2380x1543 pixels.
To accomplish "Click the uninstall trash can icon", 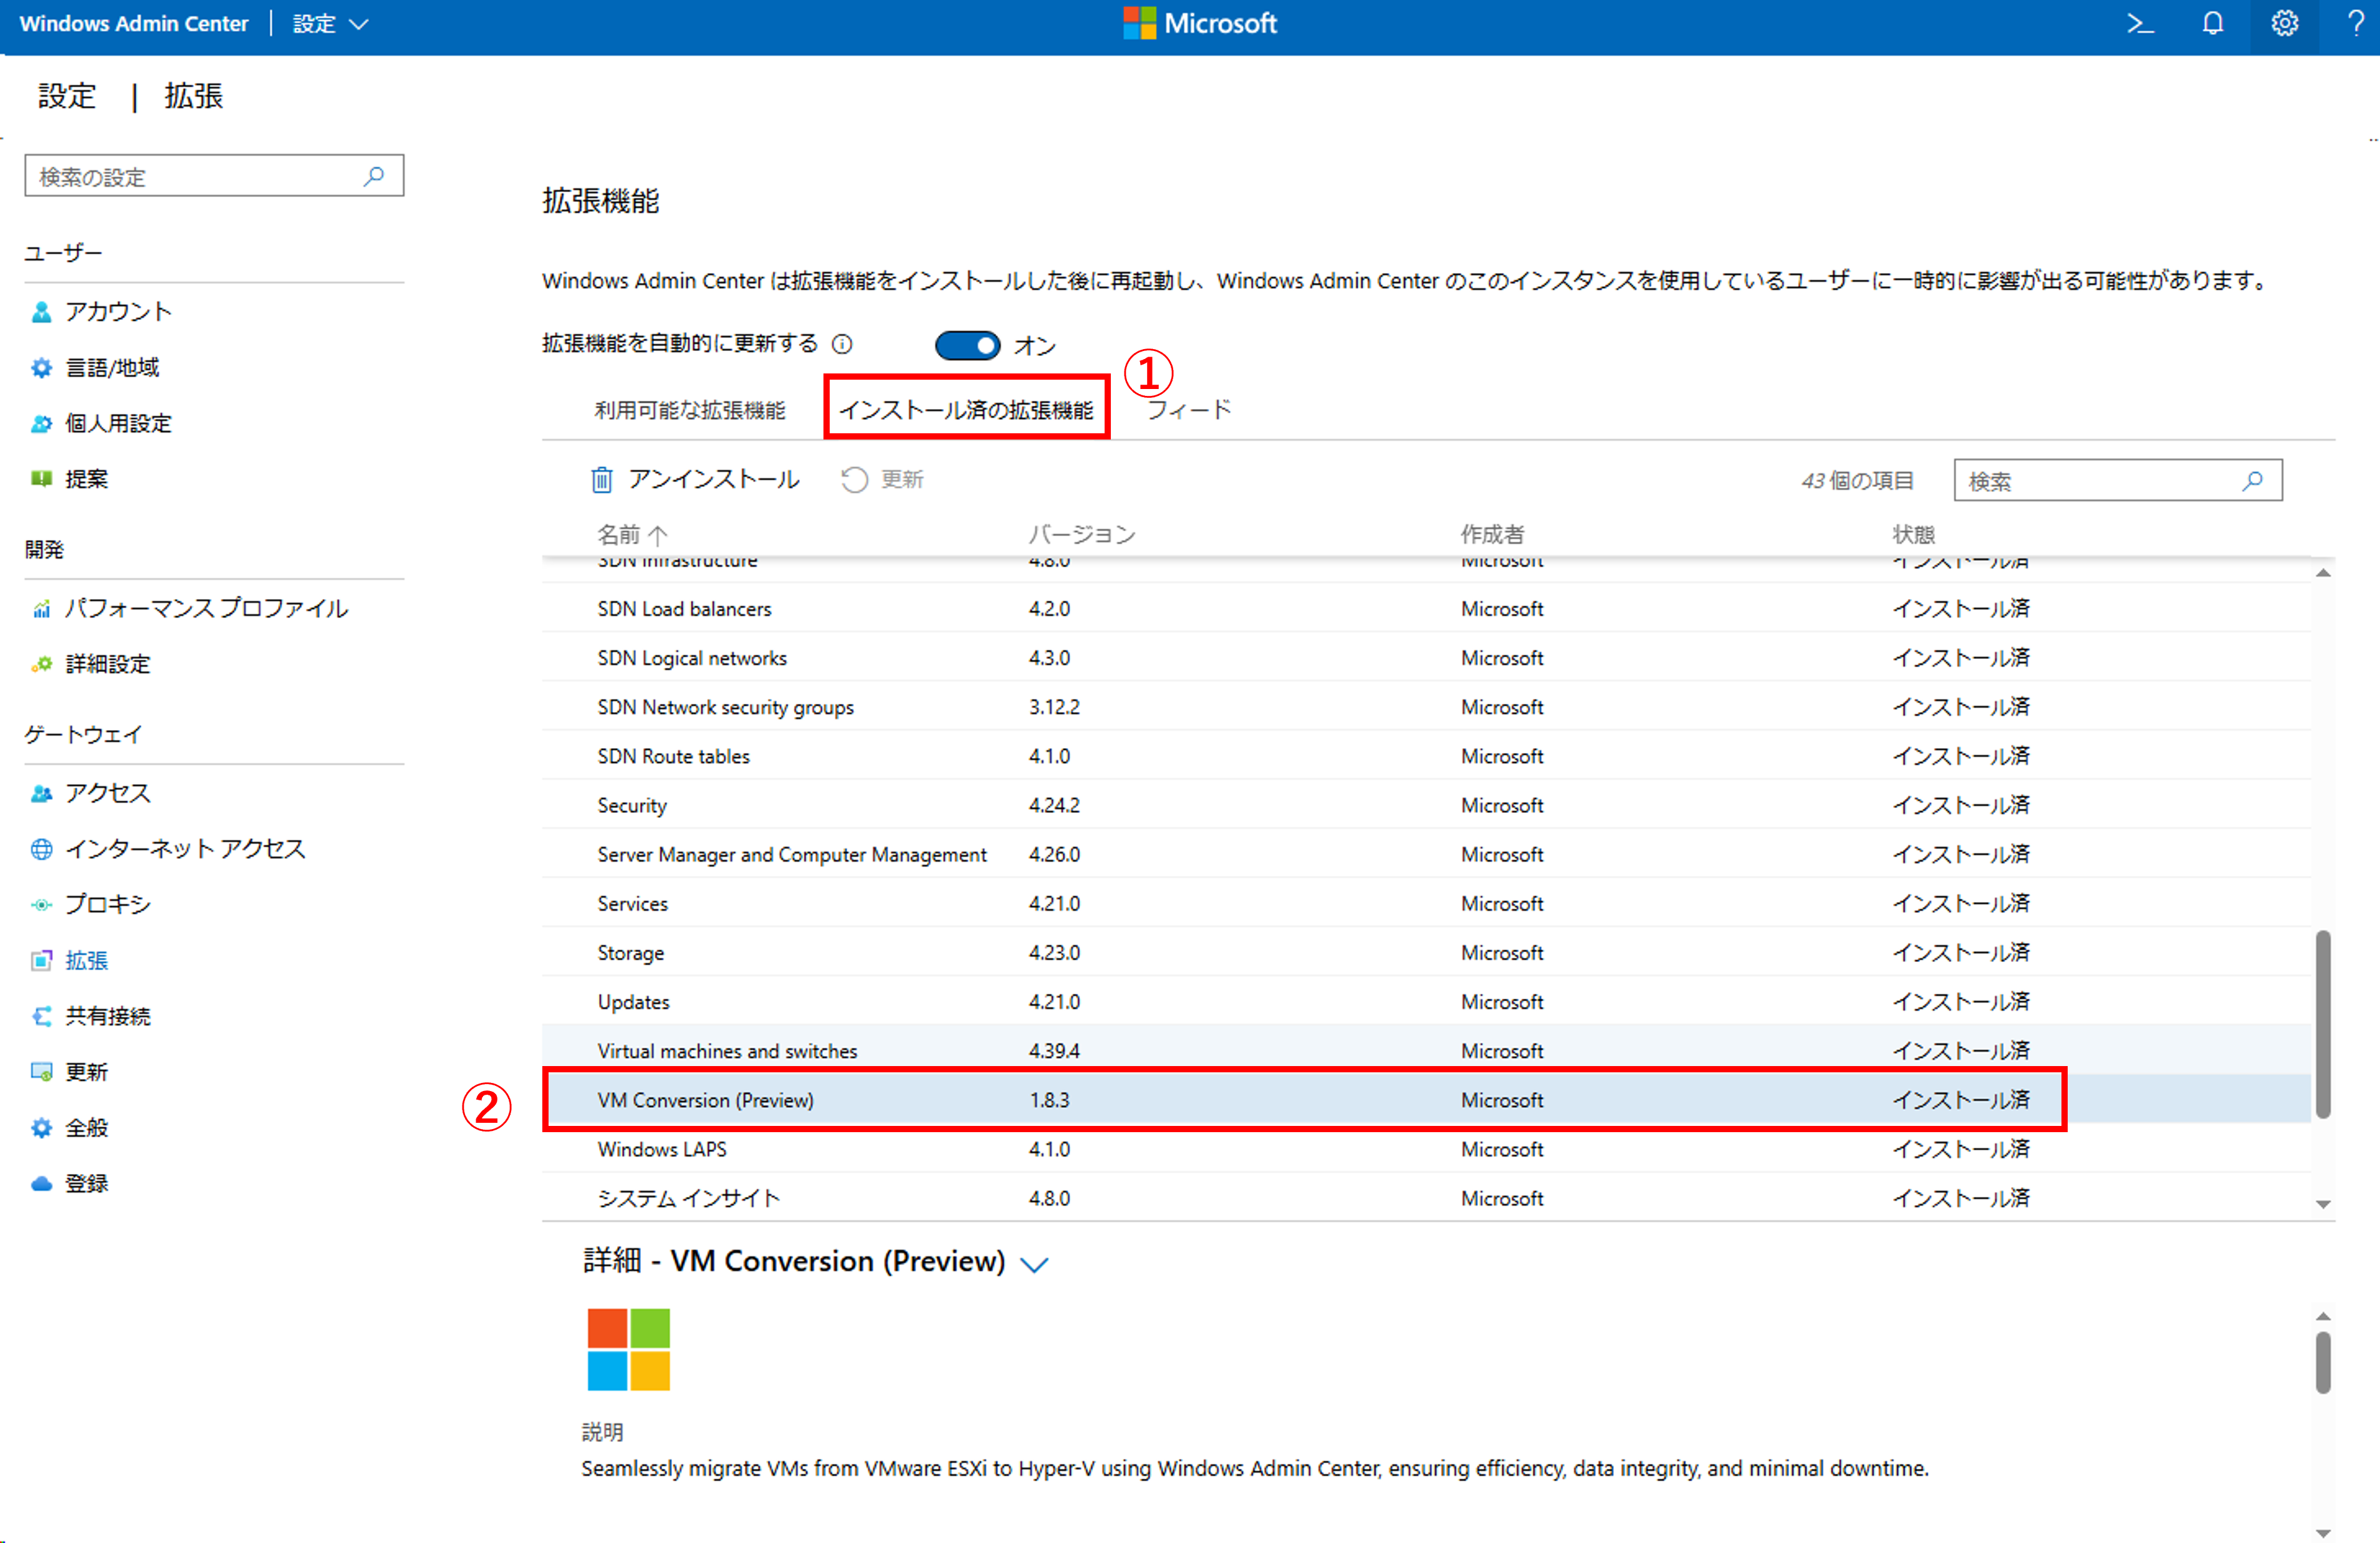I will click(x=601, y=480).
